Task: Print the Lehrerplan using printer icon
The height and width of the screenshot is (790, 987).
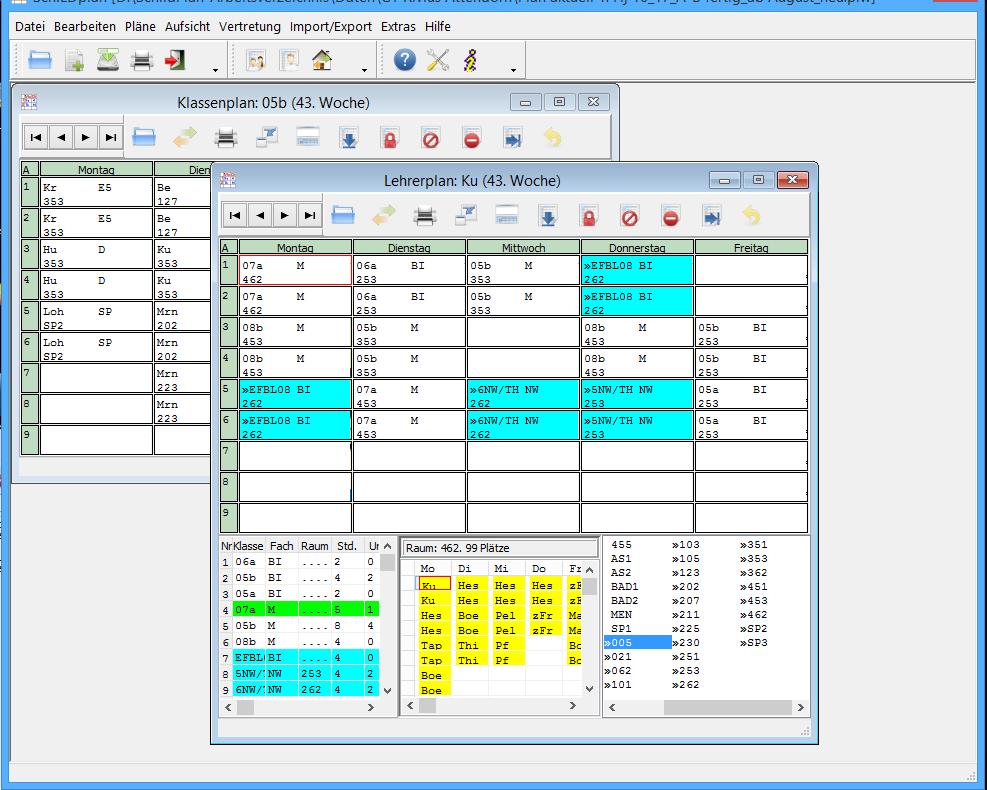Action: [x=425, y=215]
